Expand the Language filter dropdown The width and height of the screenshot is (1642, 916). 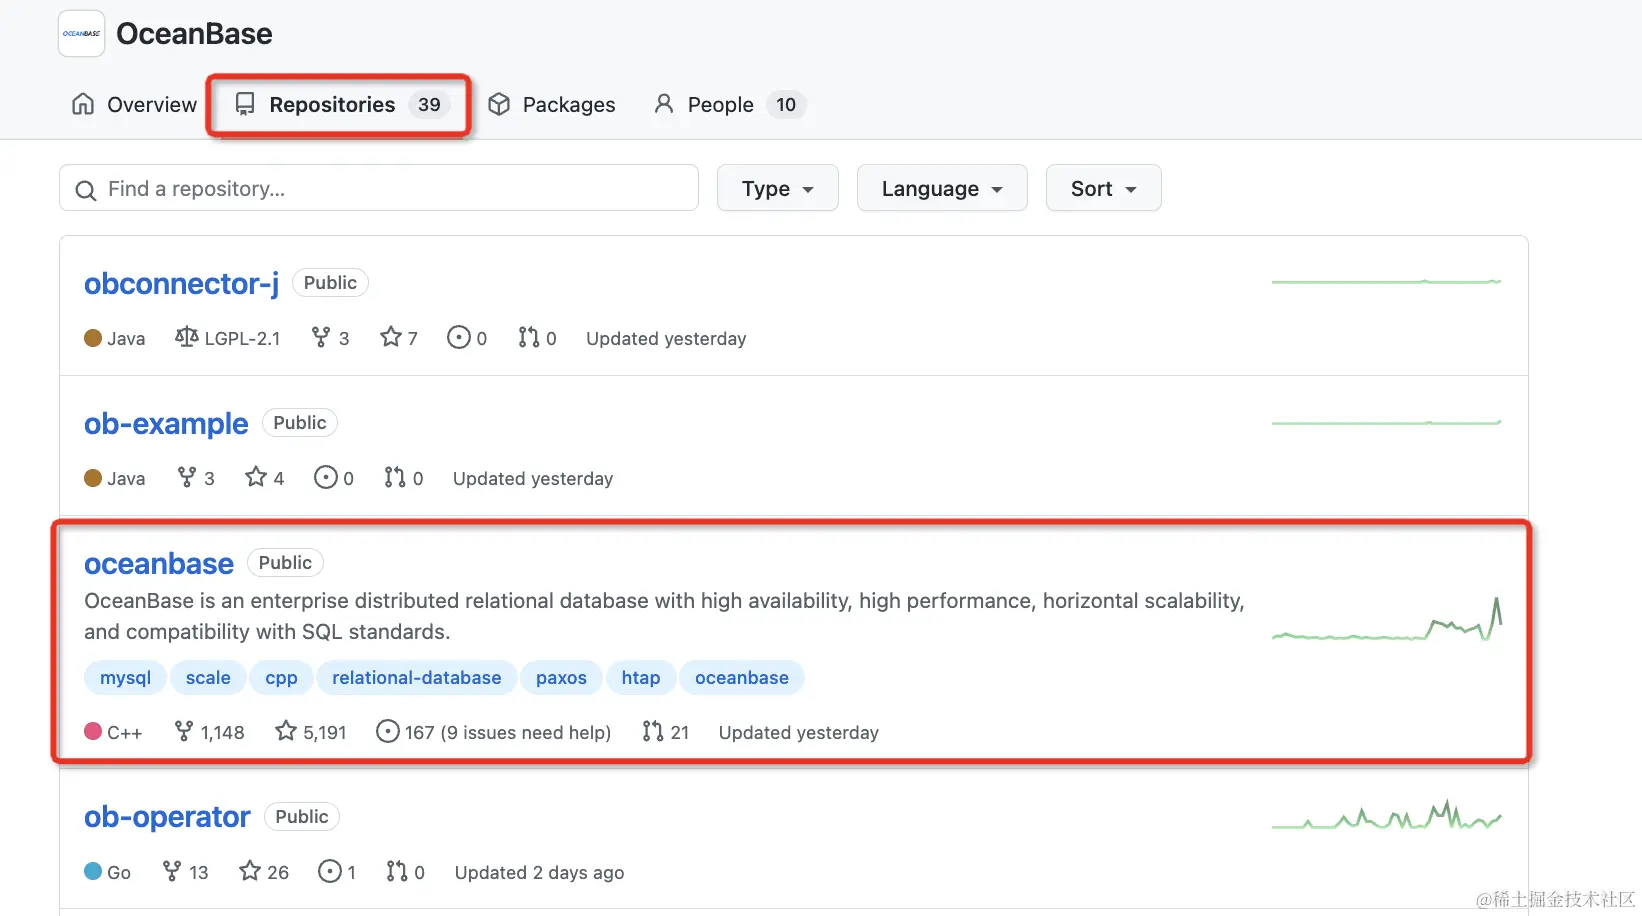[941, 188]
